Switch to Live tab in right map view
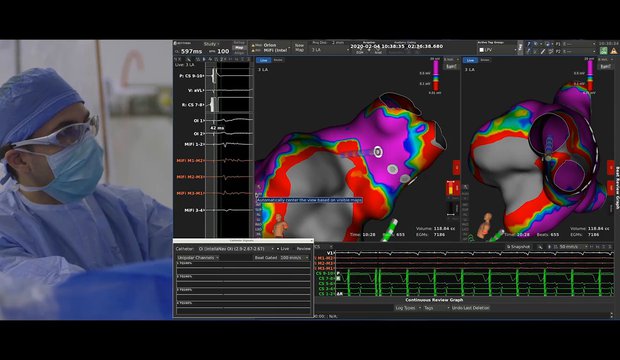The image size is (620, 360). (x=470, y=60)
